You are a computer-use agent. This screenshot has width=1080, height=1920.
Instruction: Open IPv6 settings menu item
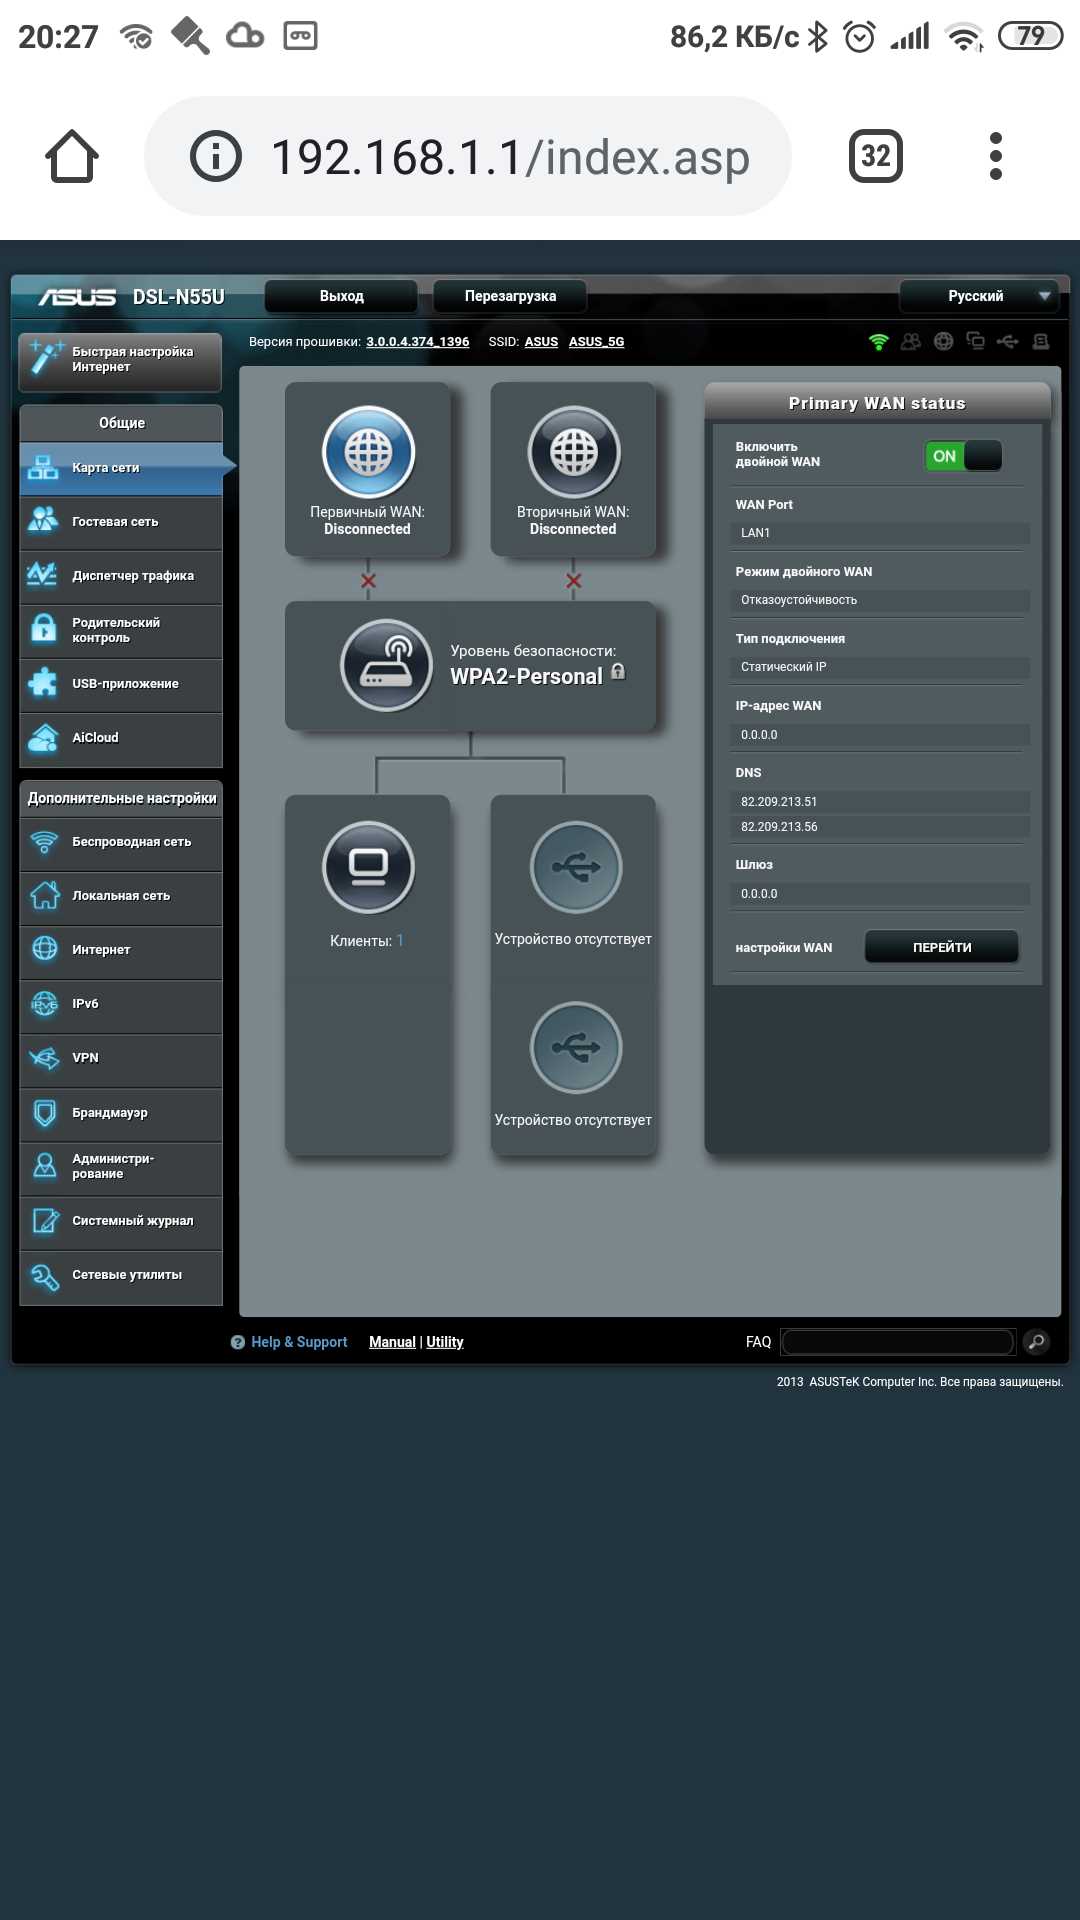(x=121, y=1004)
